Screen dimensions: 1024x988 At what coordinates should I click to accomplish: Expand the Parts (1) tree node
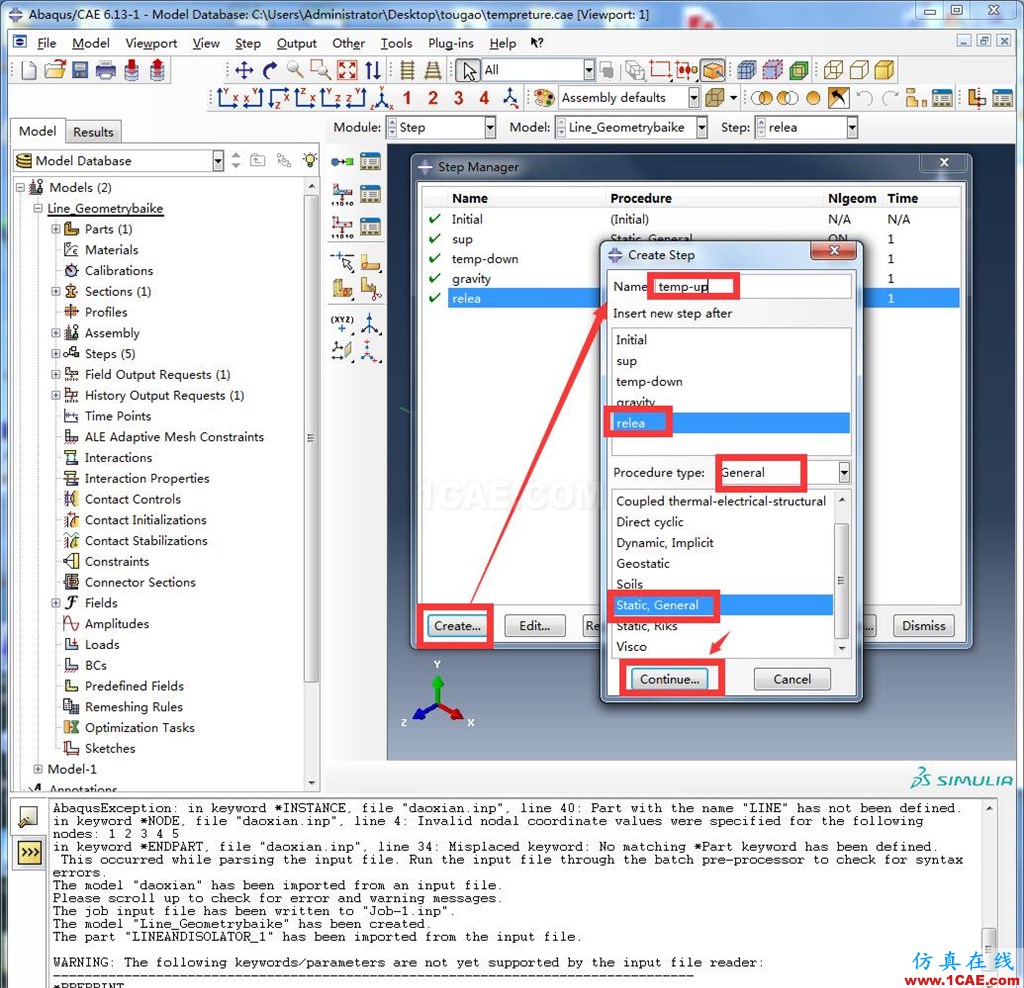[x=56, y=229]
